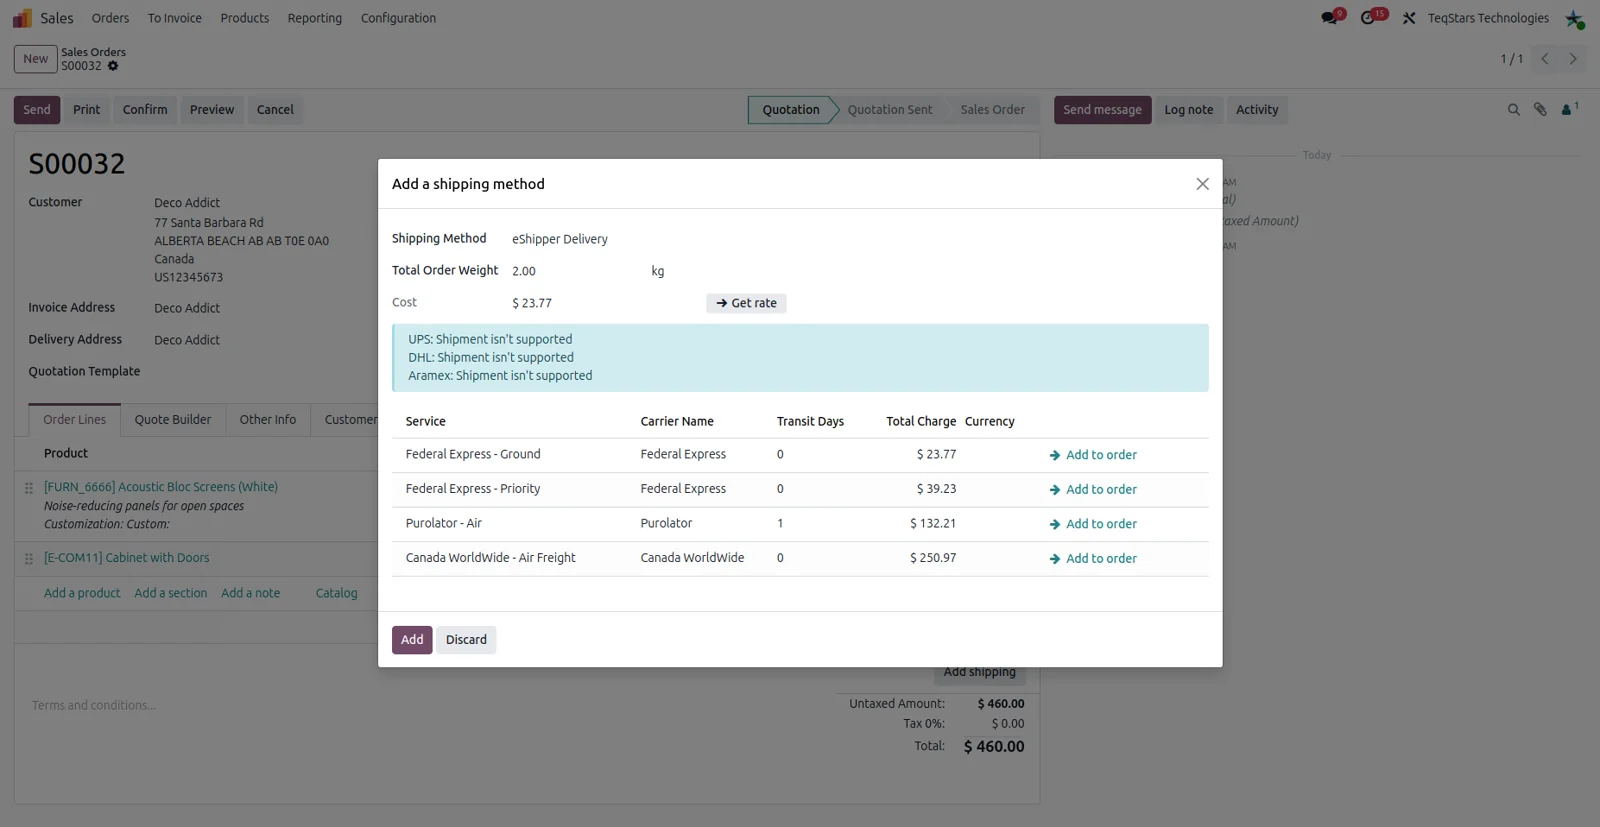Open the conversations chat icon
1600x827 pixels.
point(1329,18)
